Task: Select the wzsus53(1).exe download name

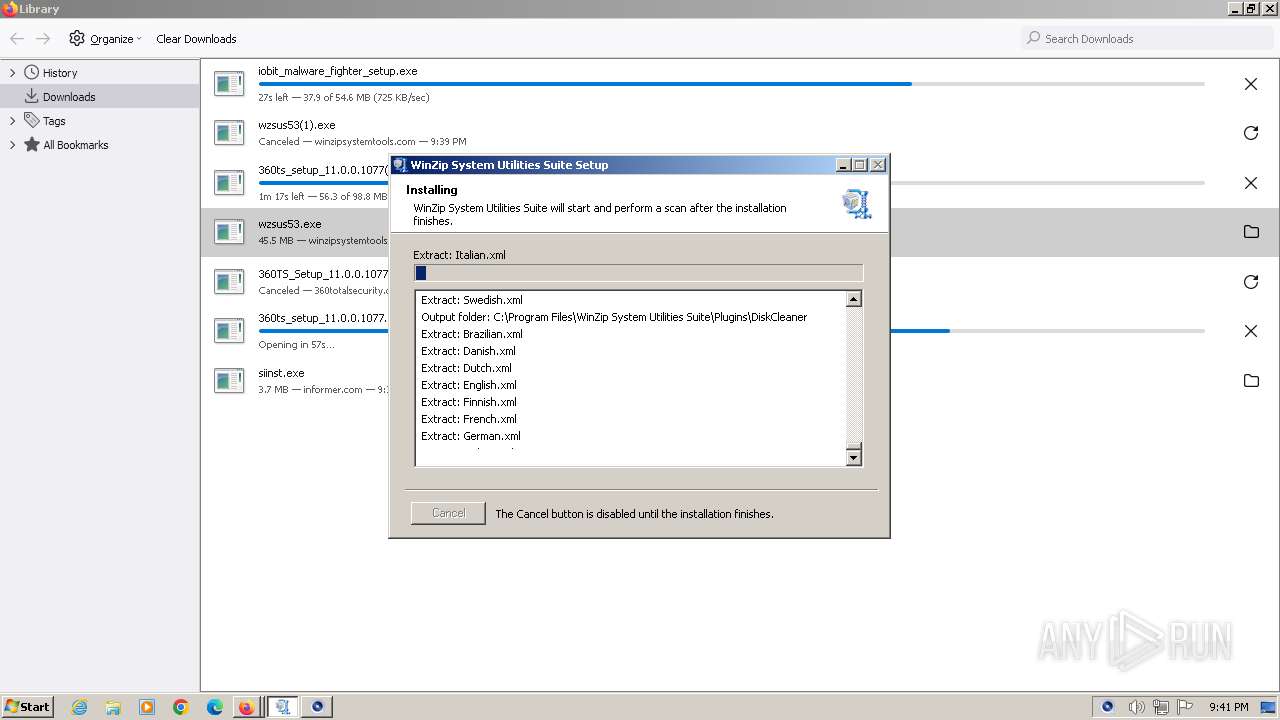Action: click(297, 125)
